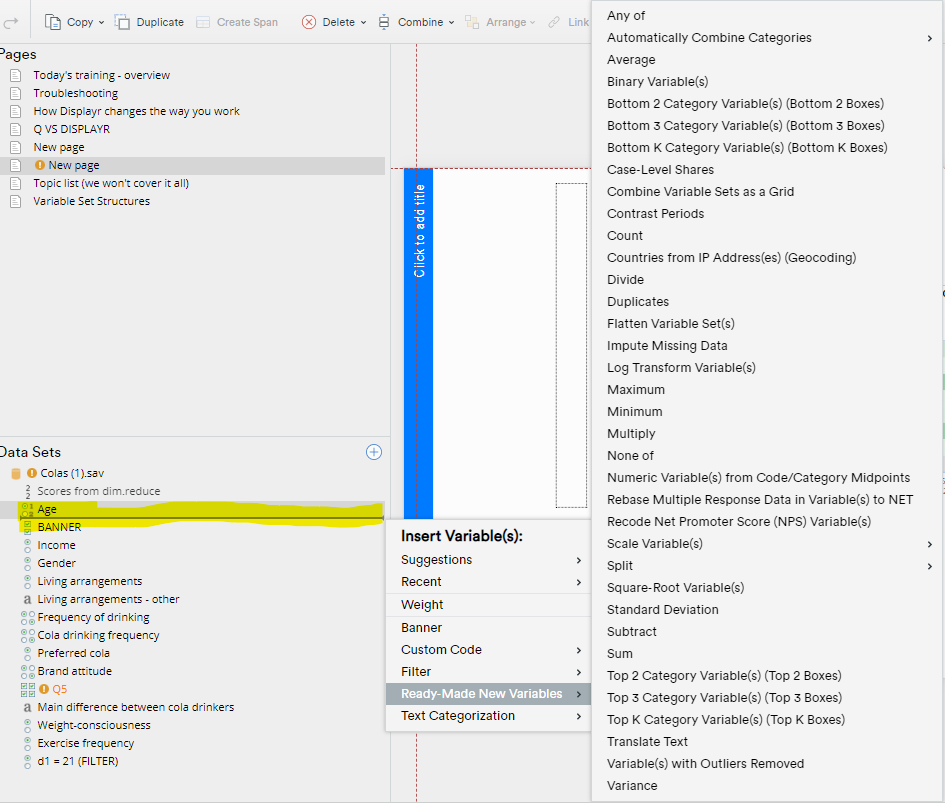
Task: Select Translate Text option
Action: [x=647, y=742]
